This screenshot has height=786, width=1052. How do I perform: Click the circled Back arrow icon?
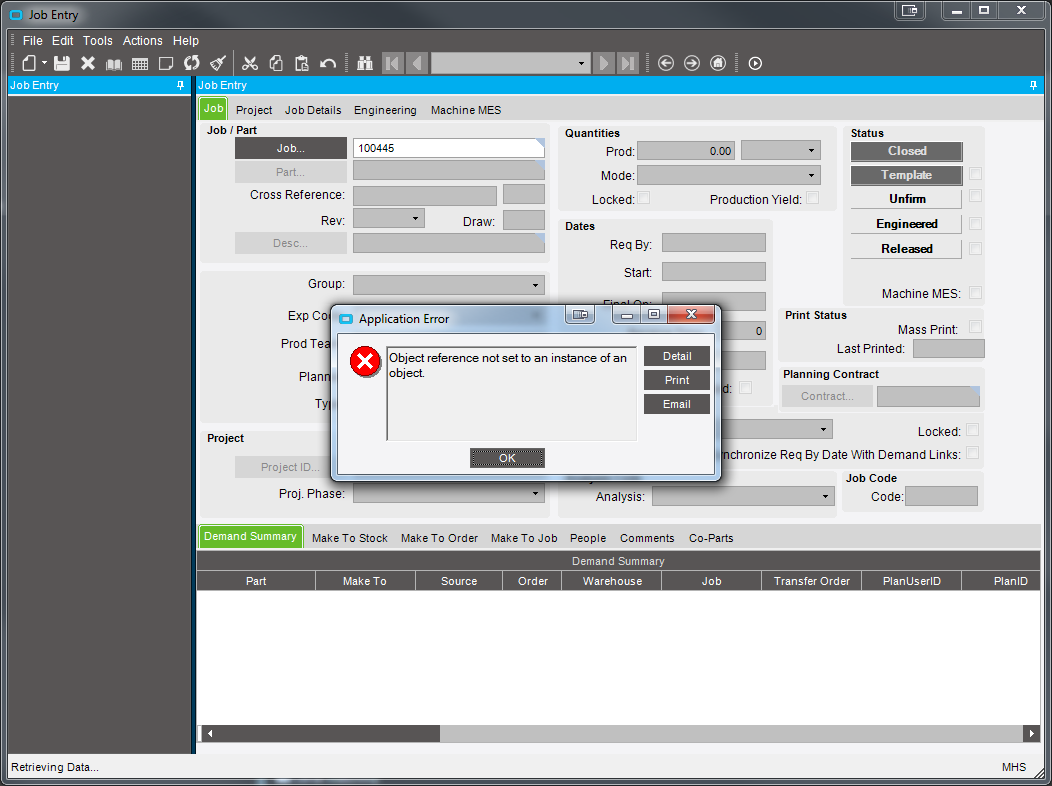pyautogui.click(x=666, y=63)
